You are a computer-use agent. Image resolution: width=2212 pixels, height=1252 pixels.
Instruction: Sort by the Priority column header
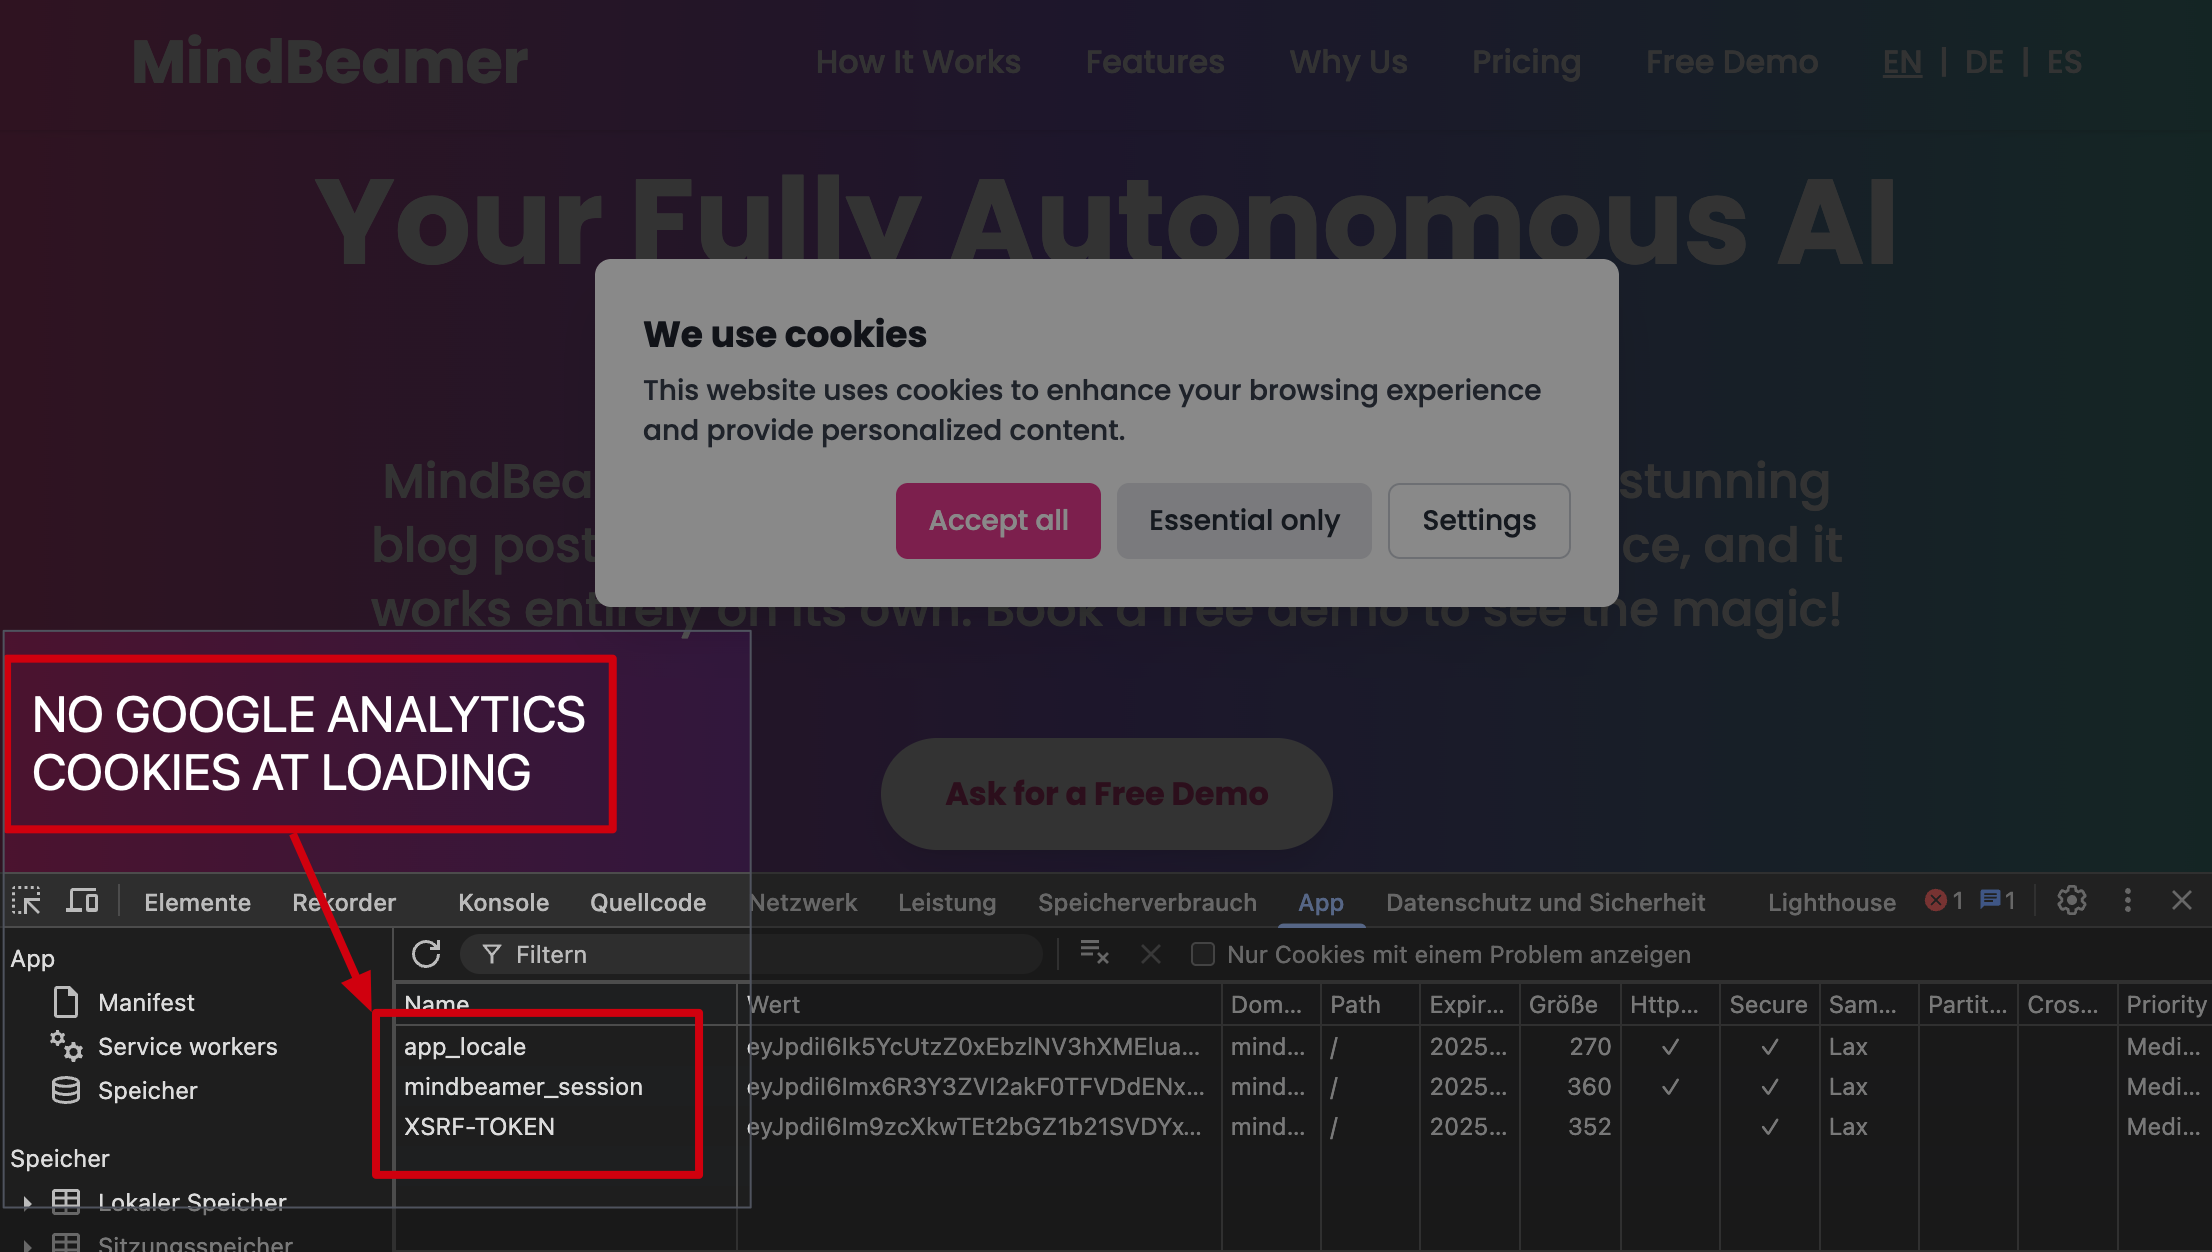[2165, 1005]
